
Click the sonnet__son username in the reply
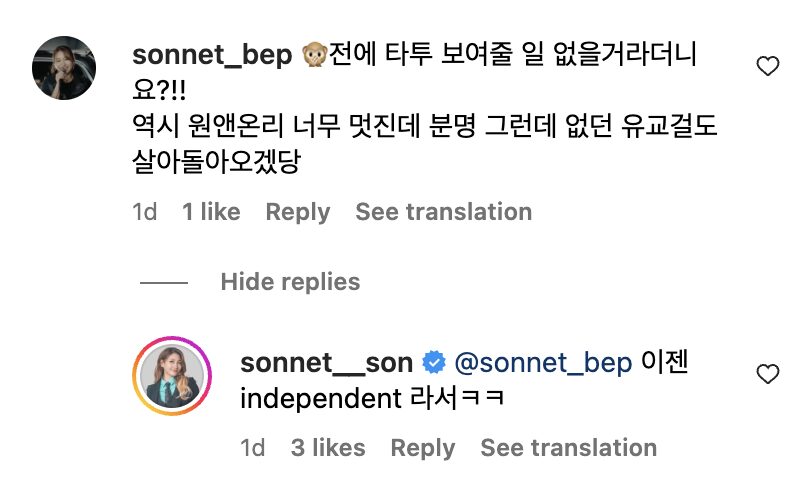pos(326,362)
